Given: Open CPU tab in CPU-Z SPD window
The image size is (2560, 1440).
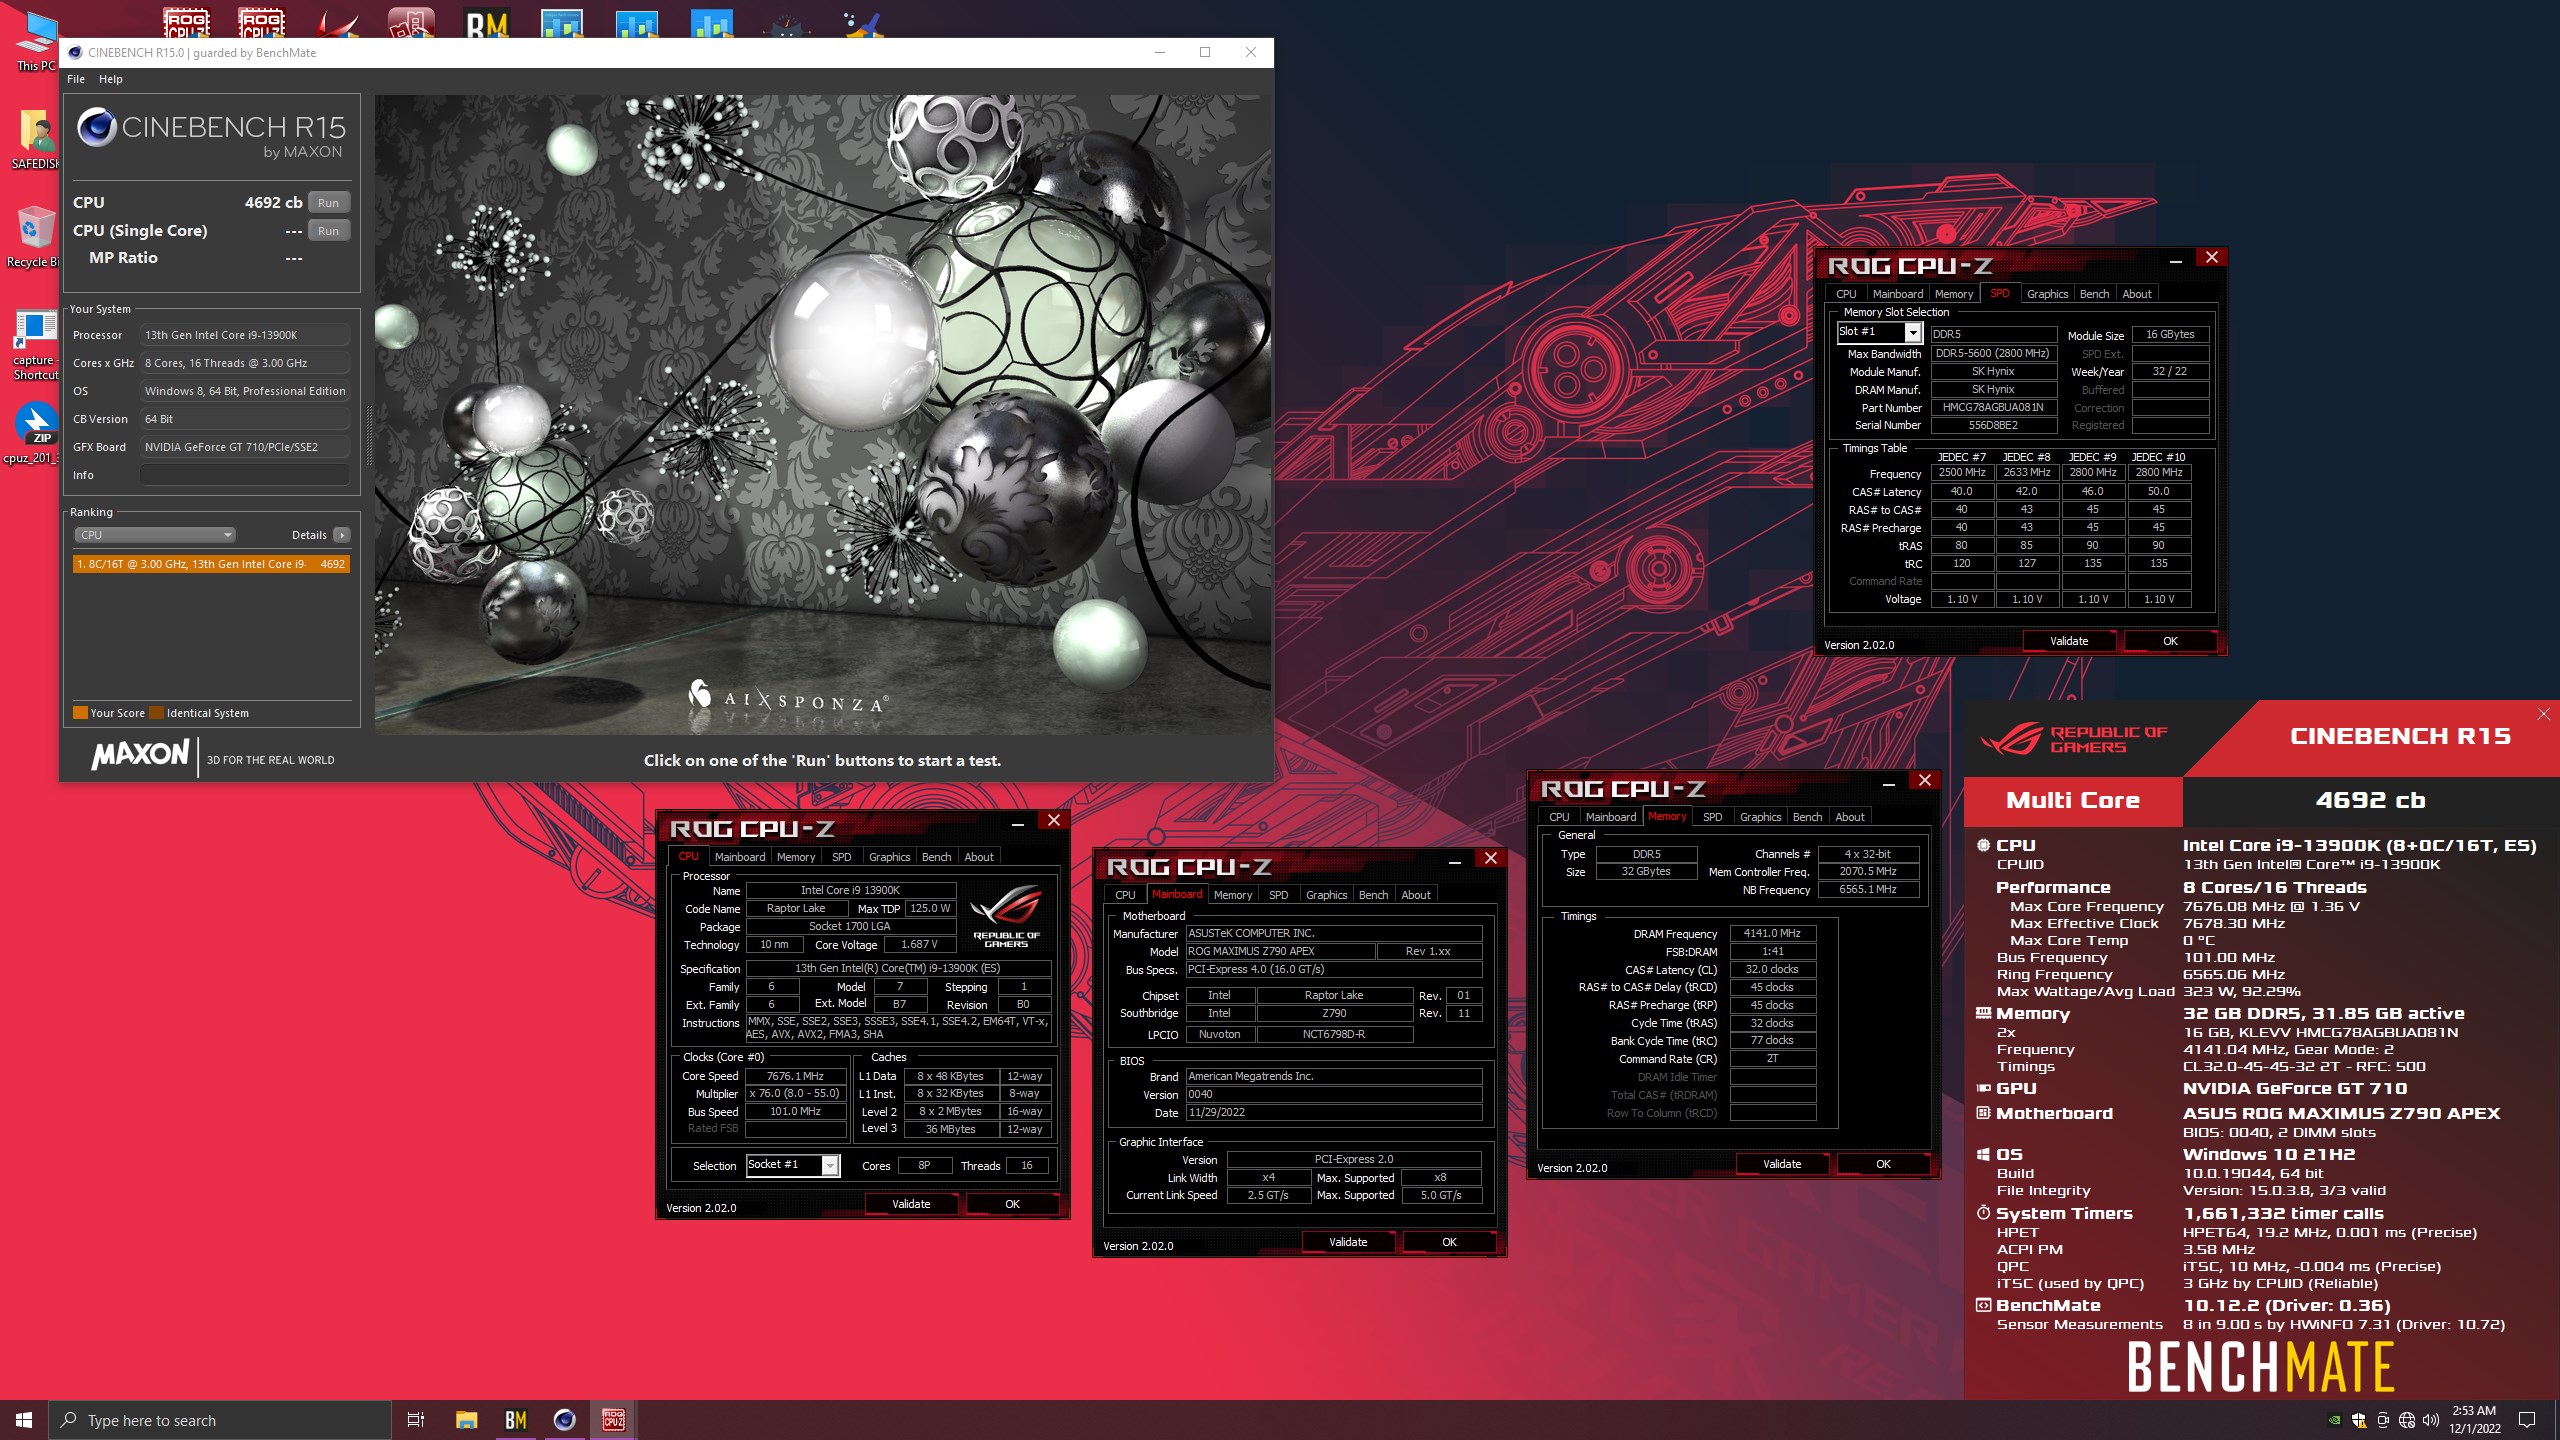Looking at the screenshot, I should pyautogui.click(x=1846, y=294).
